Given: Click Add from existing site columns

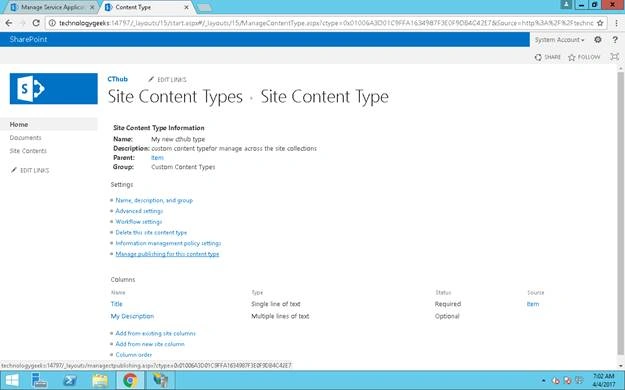Looking at the screenshot, I should point(155,333).
